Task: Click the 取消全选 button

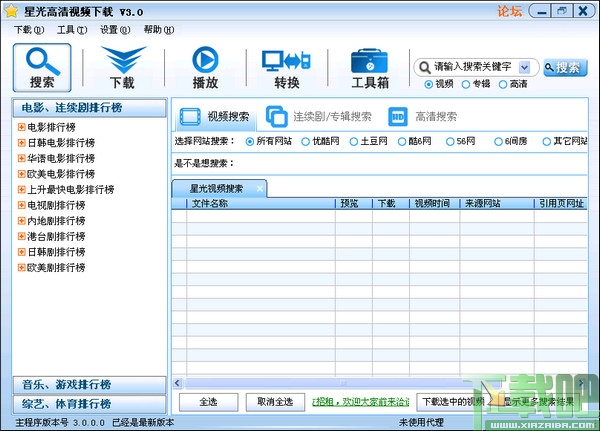Action: pos(275,402)
